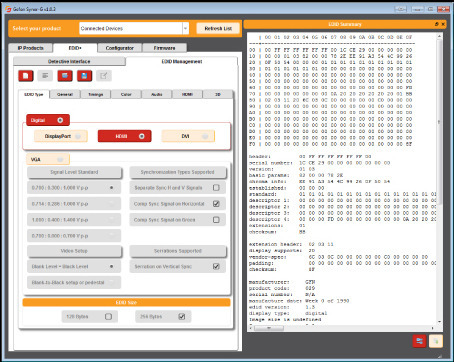Open the Timings sub-tab
The width and height of the screenshot is (454, 362).
pos(95,94)
